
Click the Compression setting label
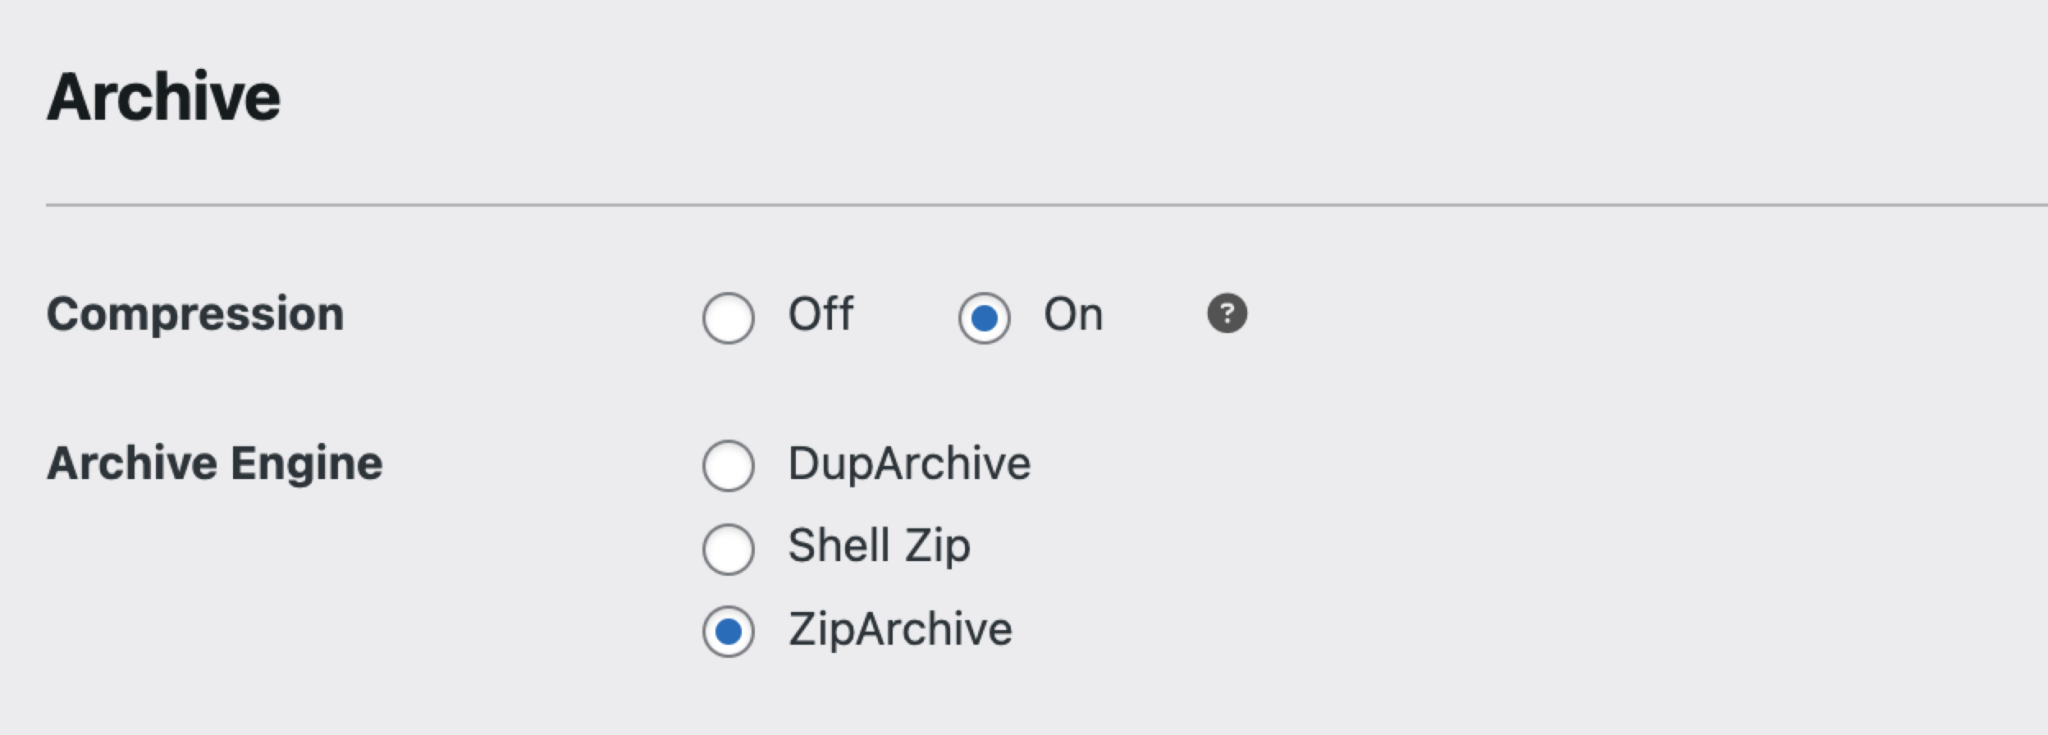click(196, 314)
